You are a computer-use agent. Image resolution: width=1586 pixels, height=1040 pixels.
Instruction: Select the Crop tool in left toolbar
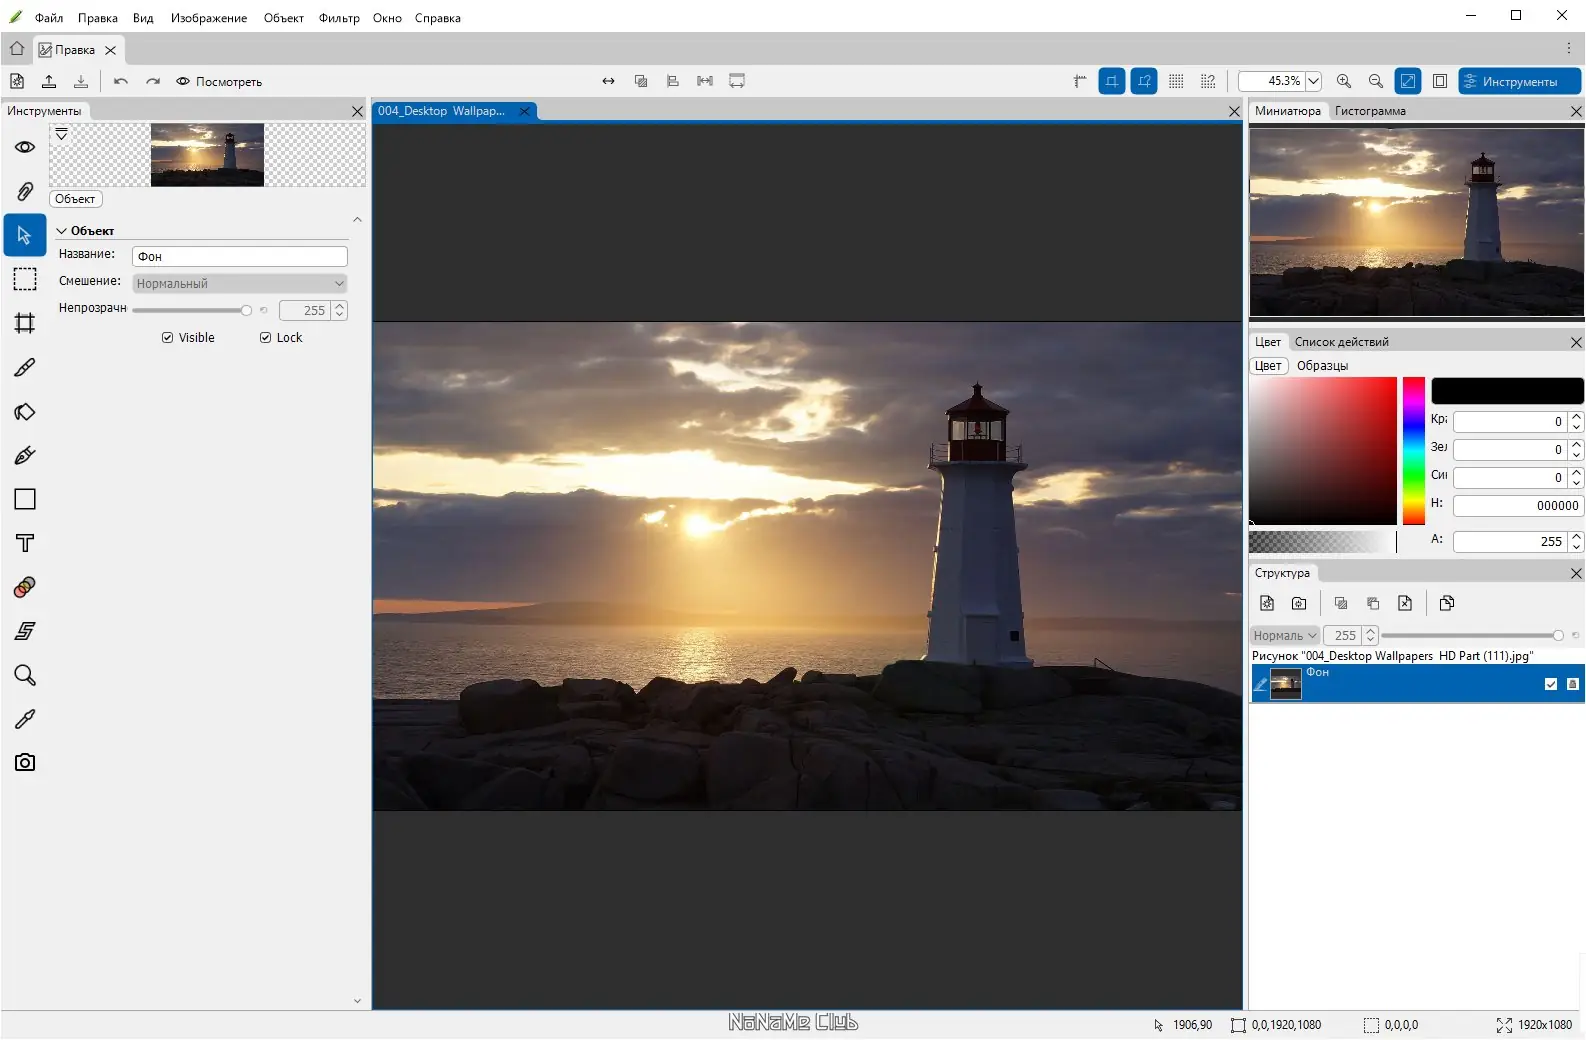[25, 323]
